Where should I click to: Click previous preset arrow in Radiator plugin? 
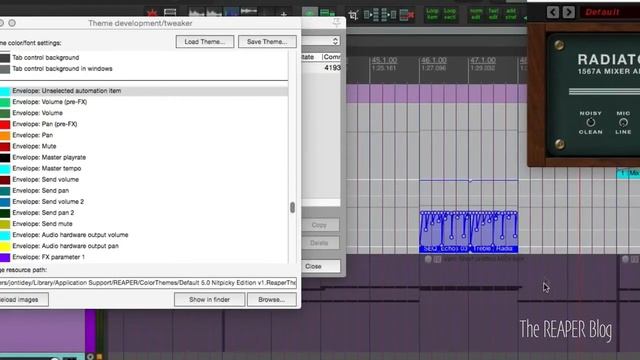point(553,12)
